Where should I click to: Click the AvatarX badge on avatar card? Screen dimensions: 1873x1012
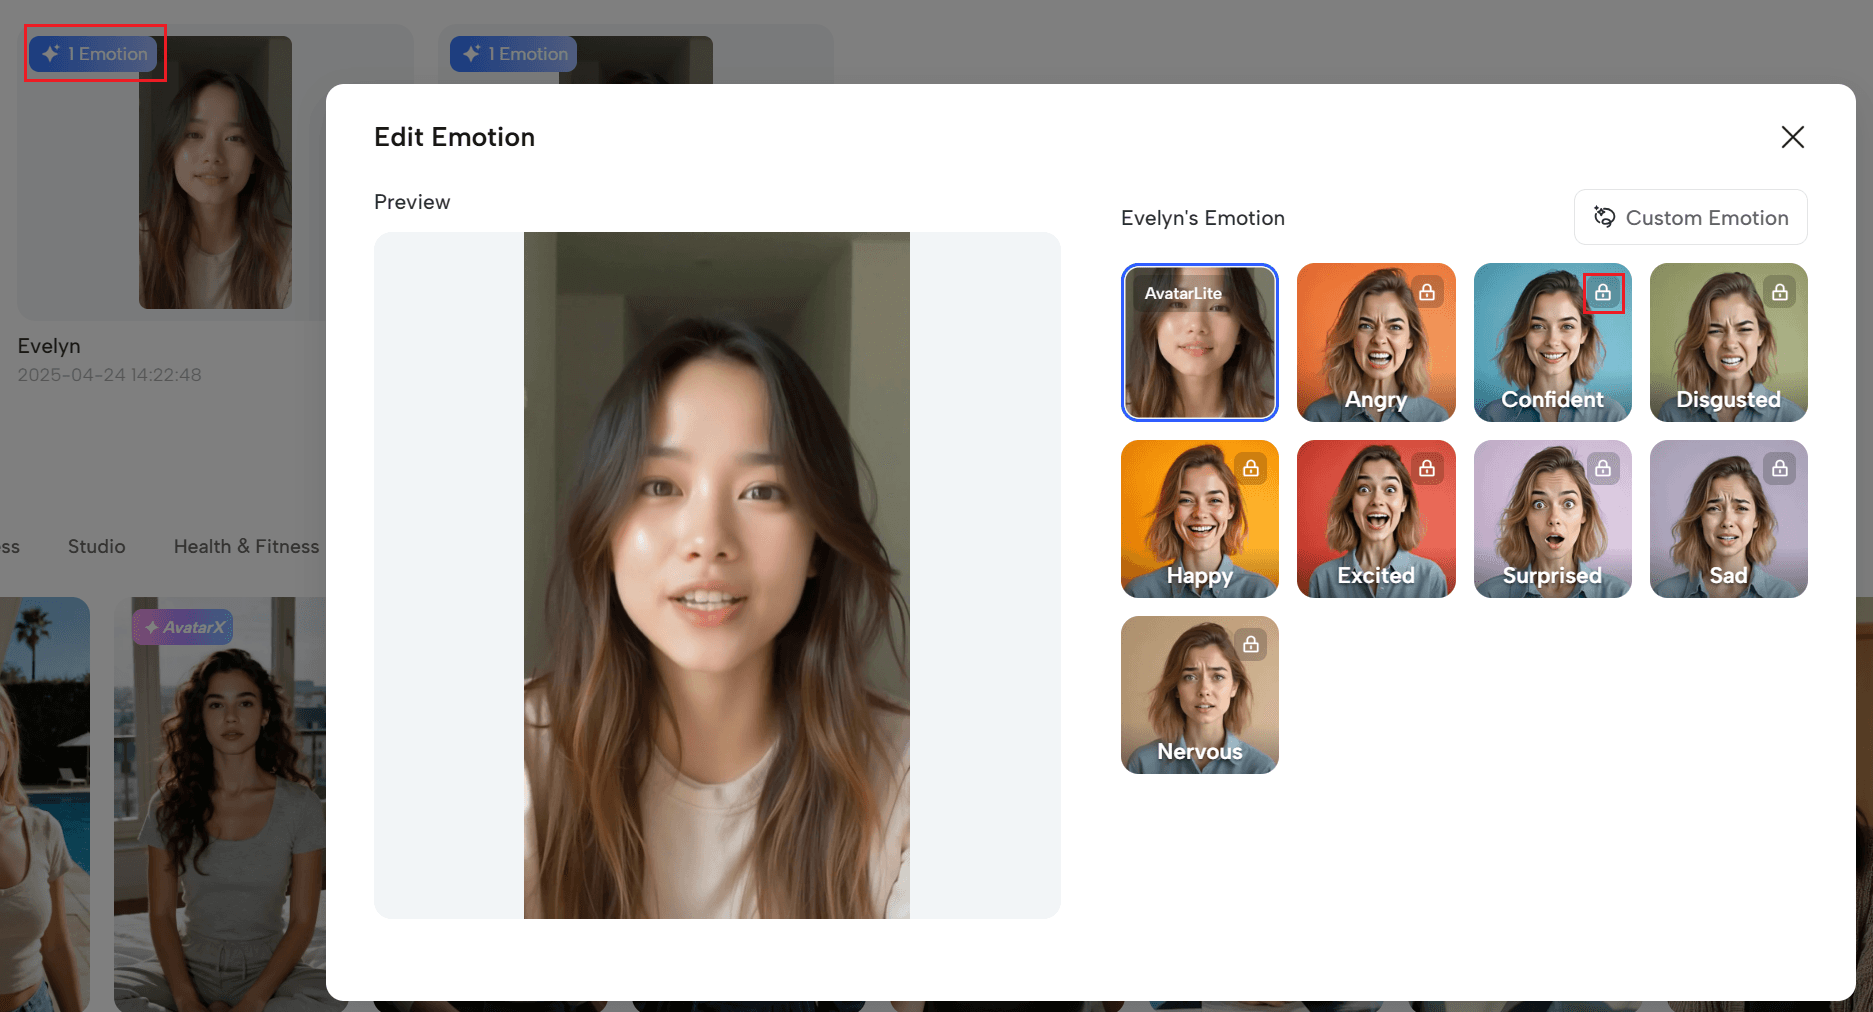[183, 627]
